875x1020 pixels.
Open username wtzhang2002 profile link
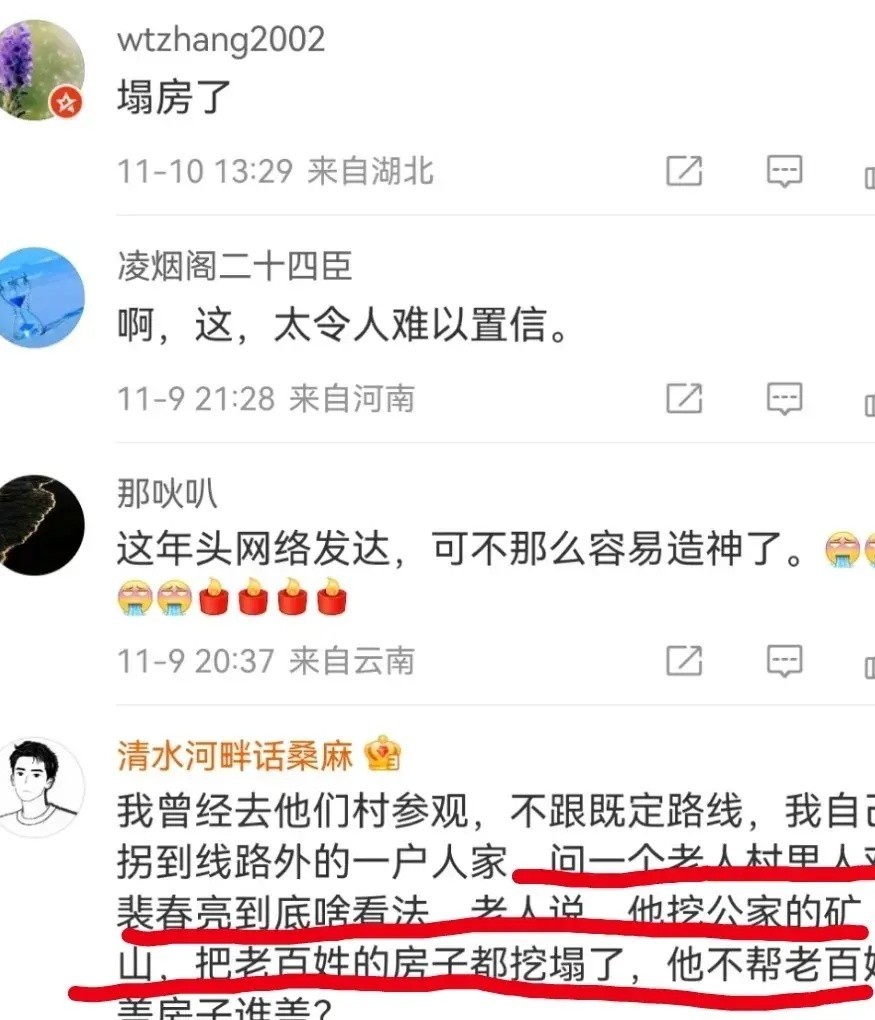[x=221, y=40]
